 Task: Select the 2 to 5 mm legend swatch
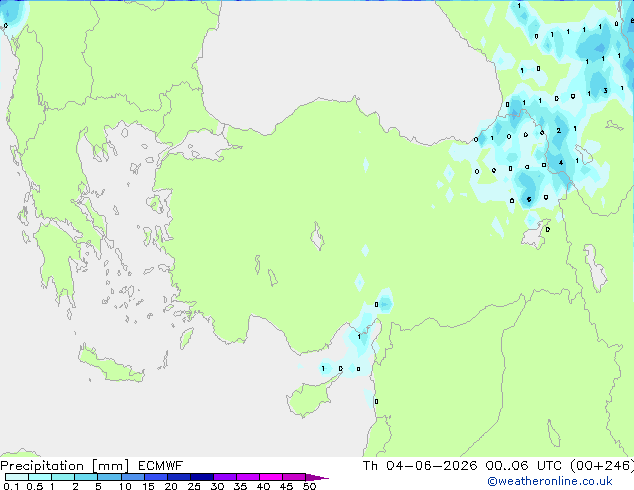tap(86, 477)
